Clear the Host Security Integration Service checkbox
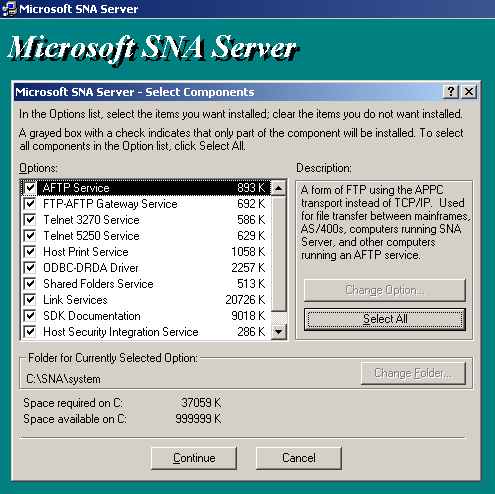 [30, 332]
